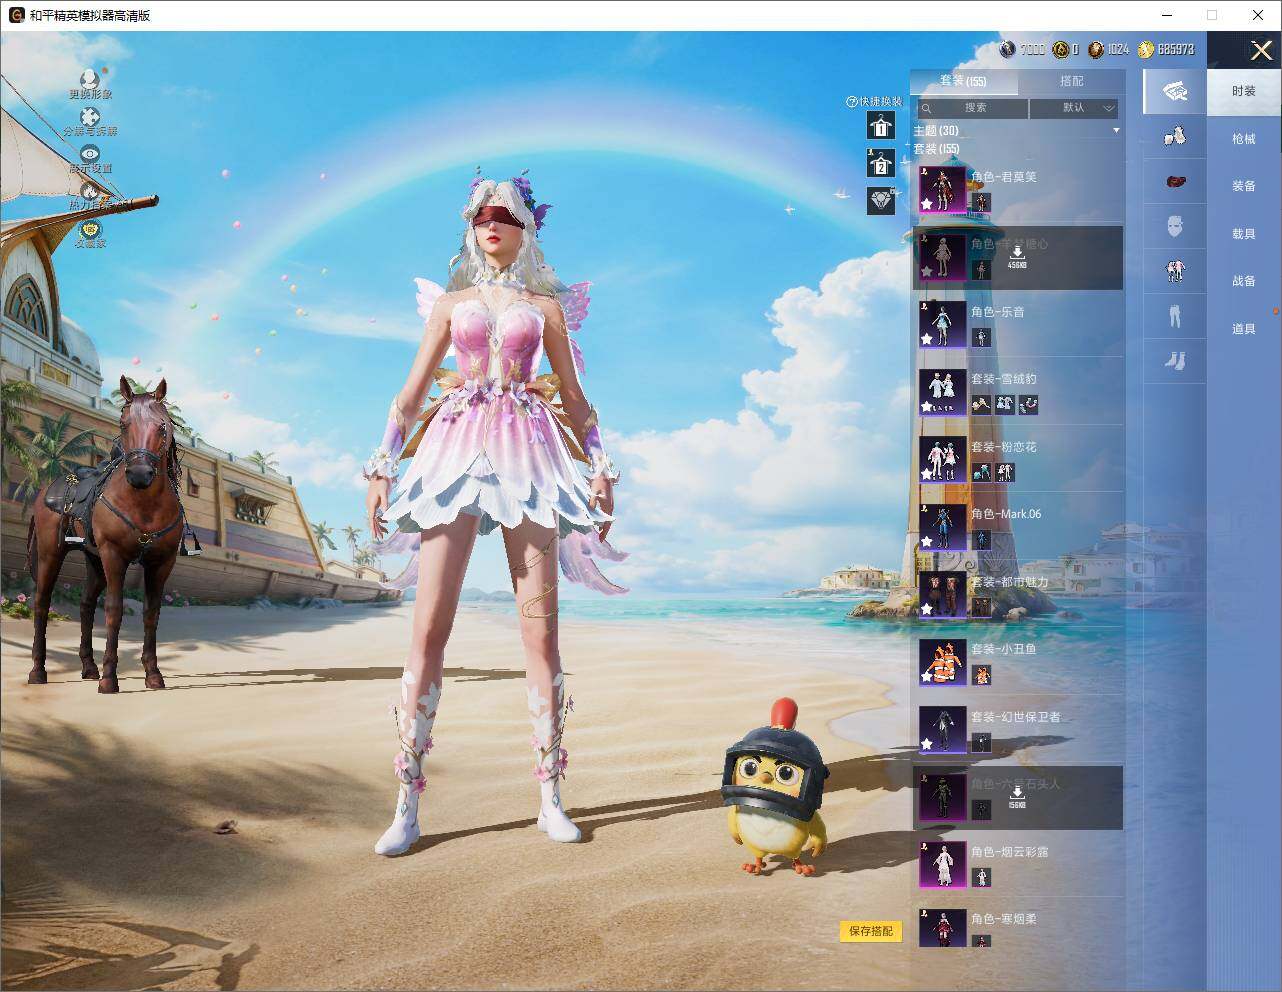Select the backpack equipment category icon

(1175, 182)
